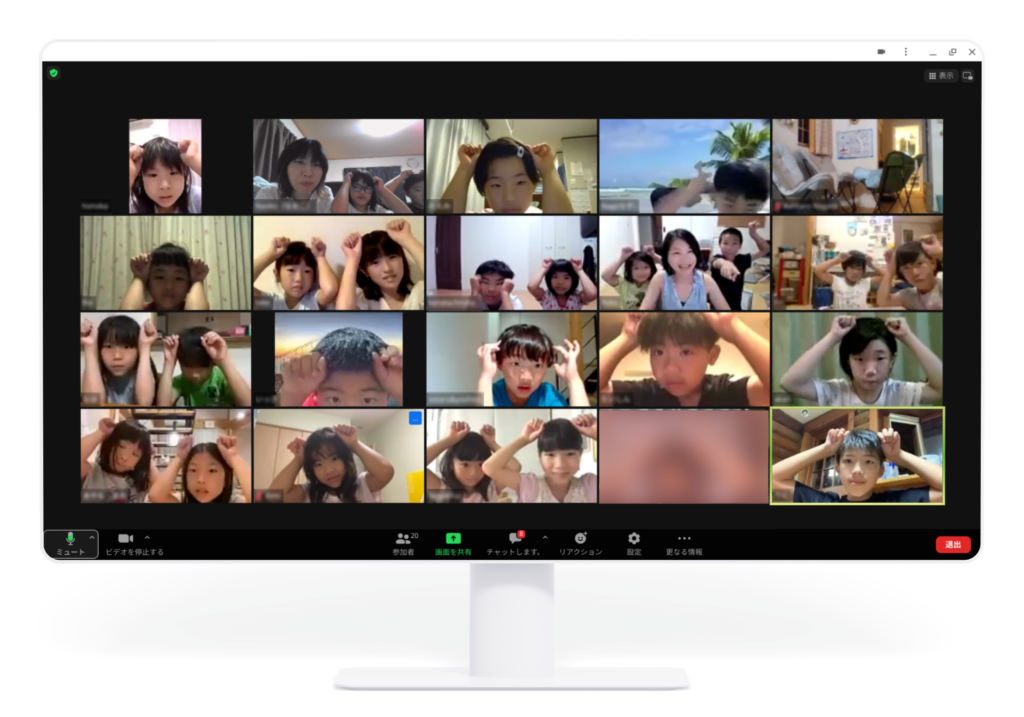Open 設定 settings gear icon
Image resolution: width=1024 pixels, height=717 pixels.
point(634,543)
